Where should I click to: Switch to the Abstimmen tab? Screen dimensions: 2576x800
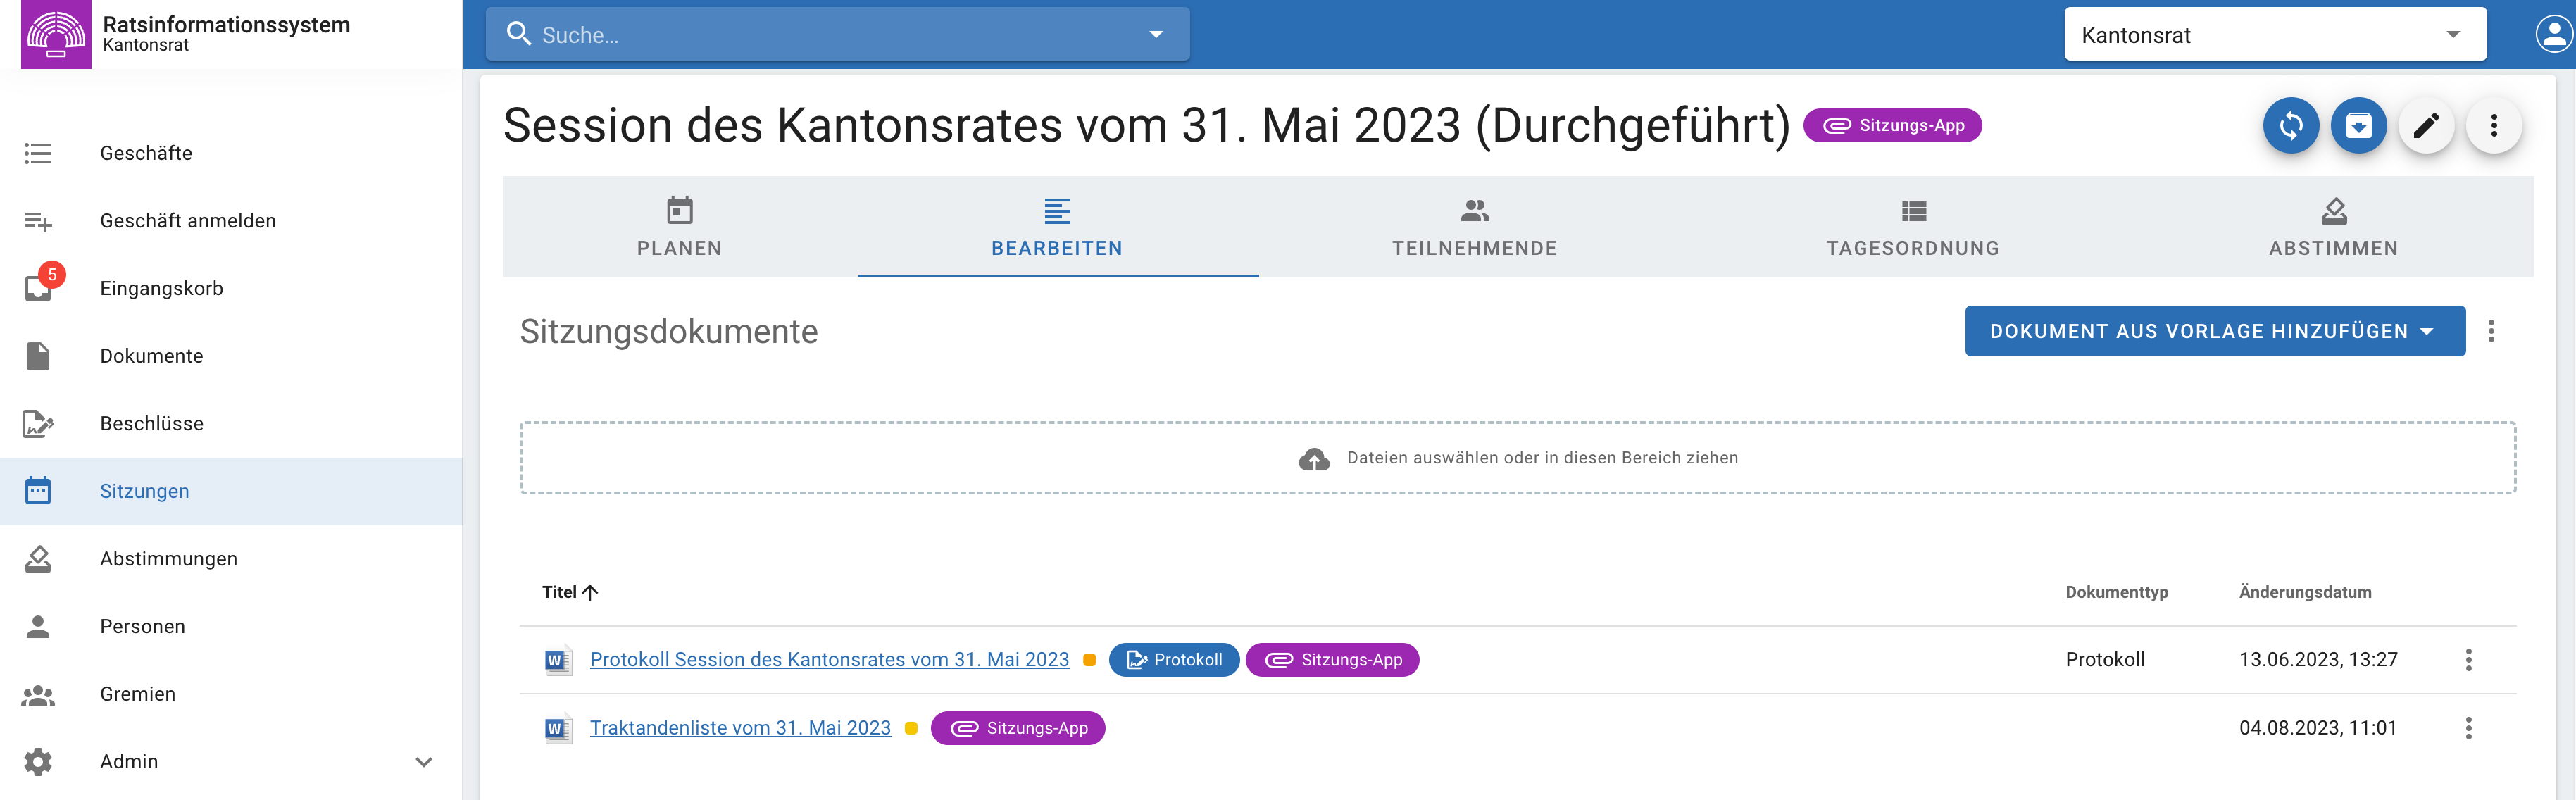pos(2332,227)
